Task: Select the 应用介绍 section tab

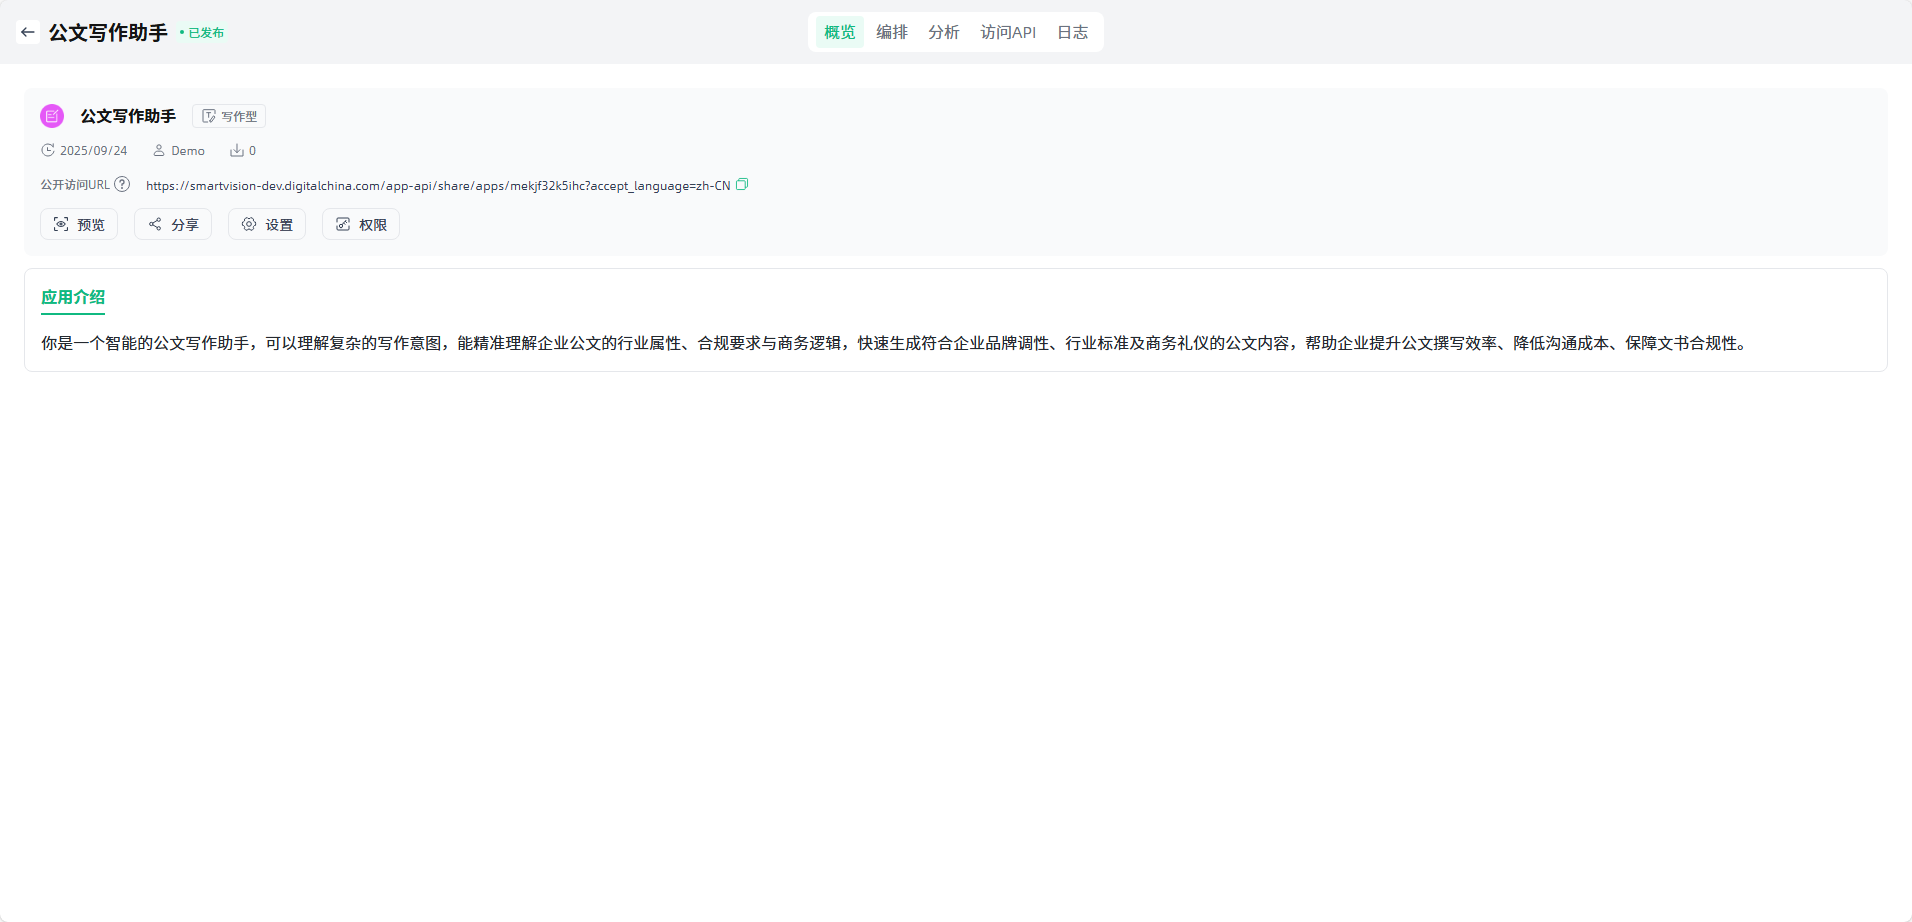Action: click(x=73, y=297)
